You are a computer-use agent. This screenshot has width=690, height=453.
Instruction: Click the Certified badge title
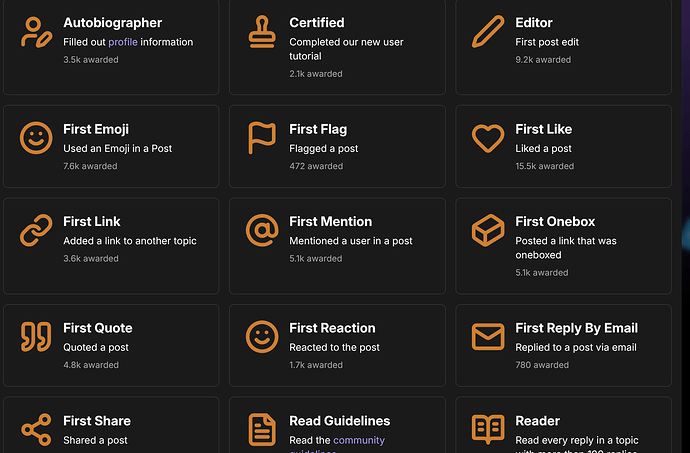tap(316, 22)
